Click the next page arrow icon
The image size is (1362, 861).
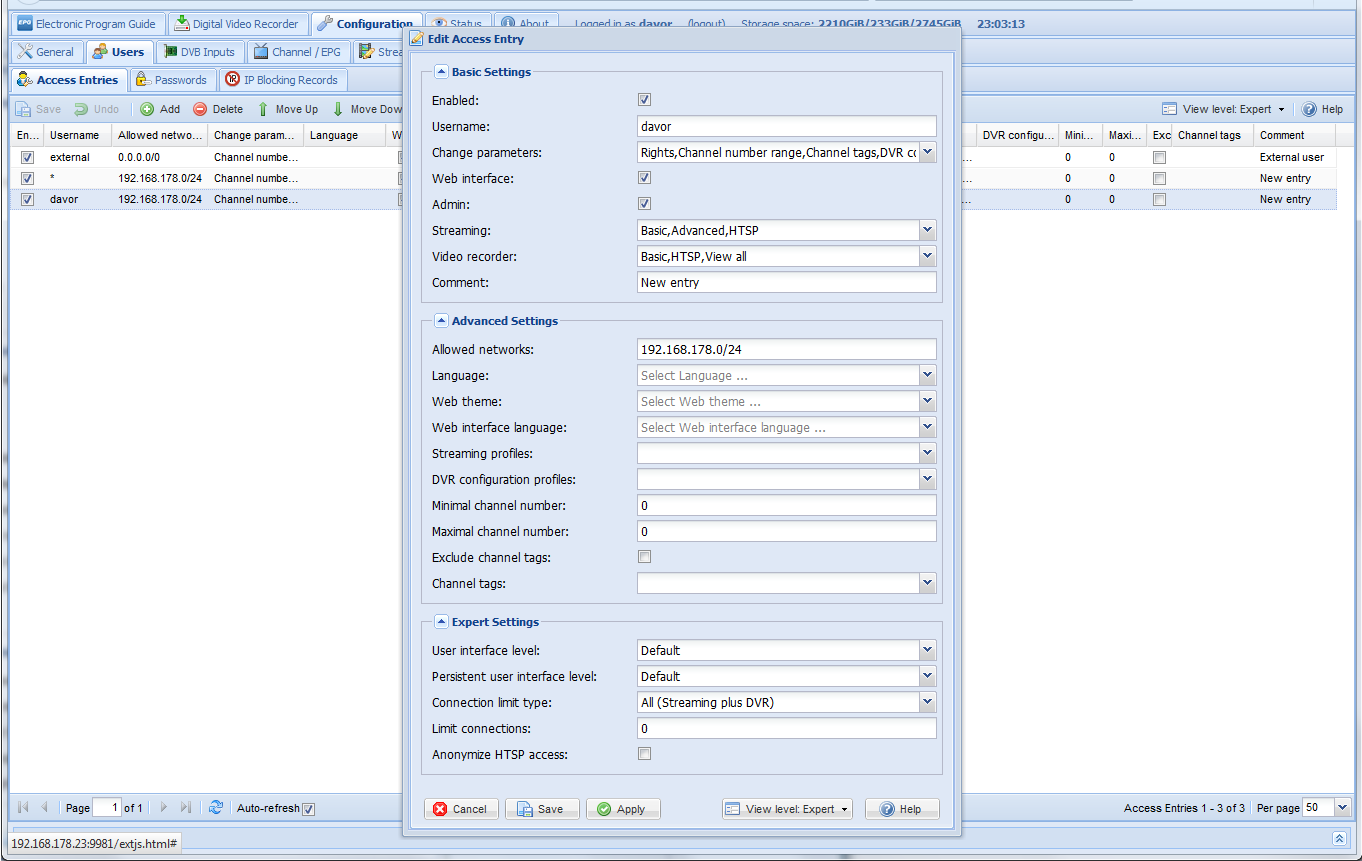point(164,808)
